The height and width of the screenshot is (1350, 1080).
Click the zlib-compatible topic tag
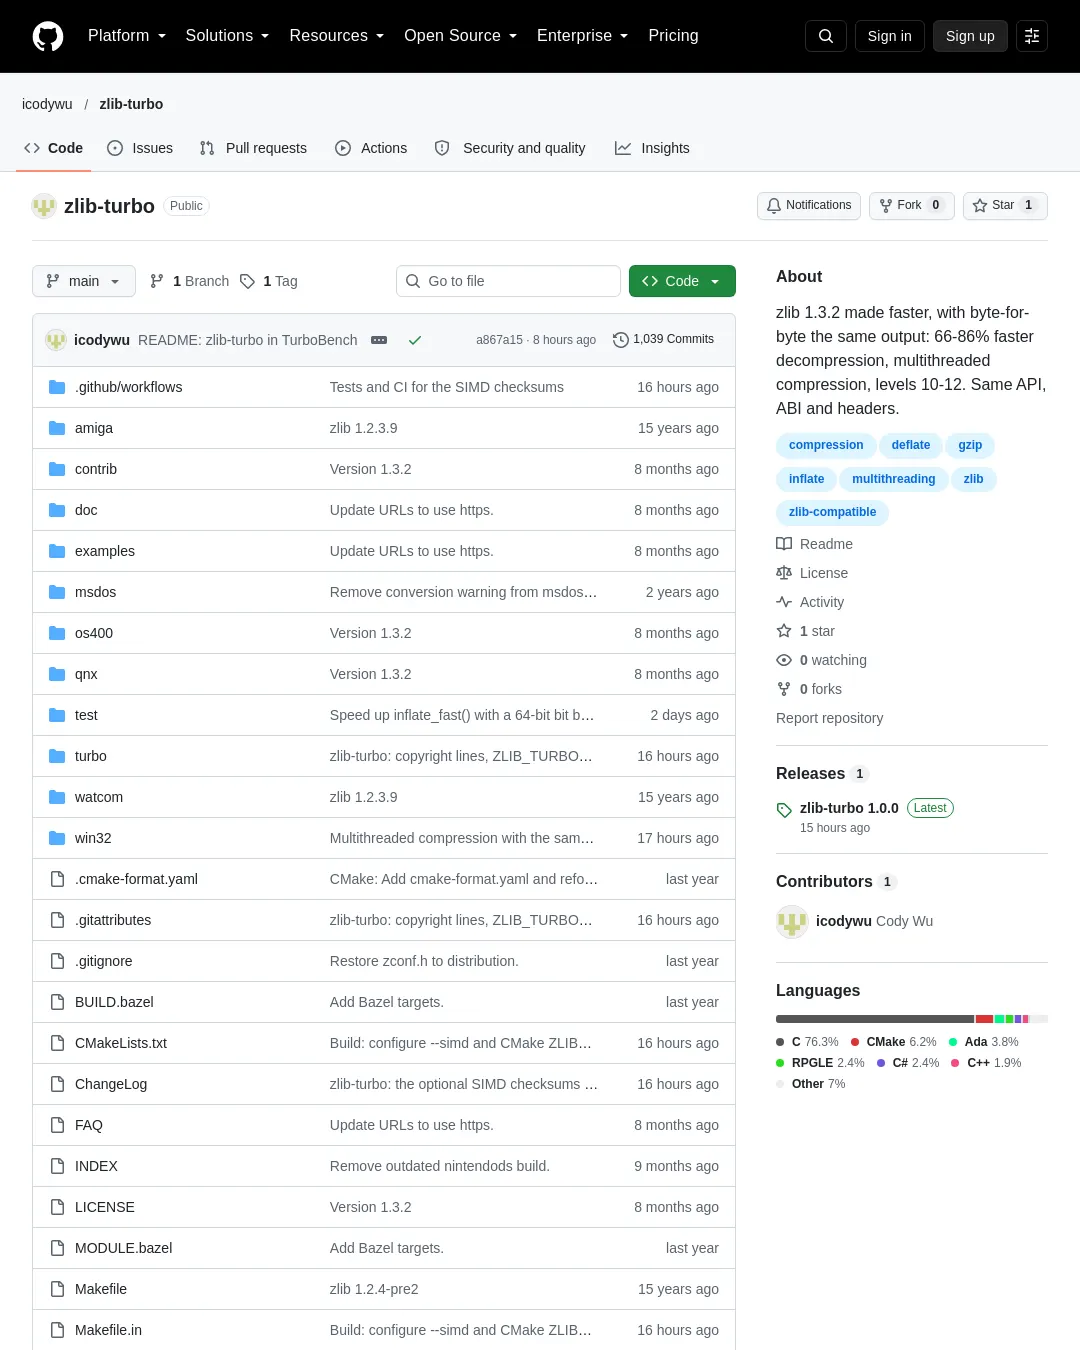(x=832, y=512)
